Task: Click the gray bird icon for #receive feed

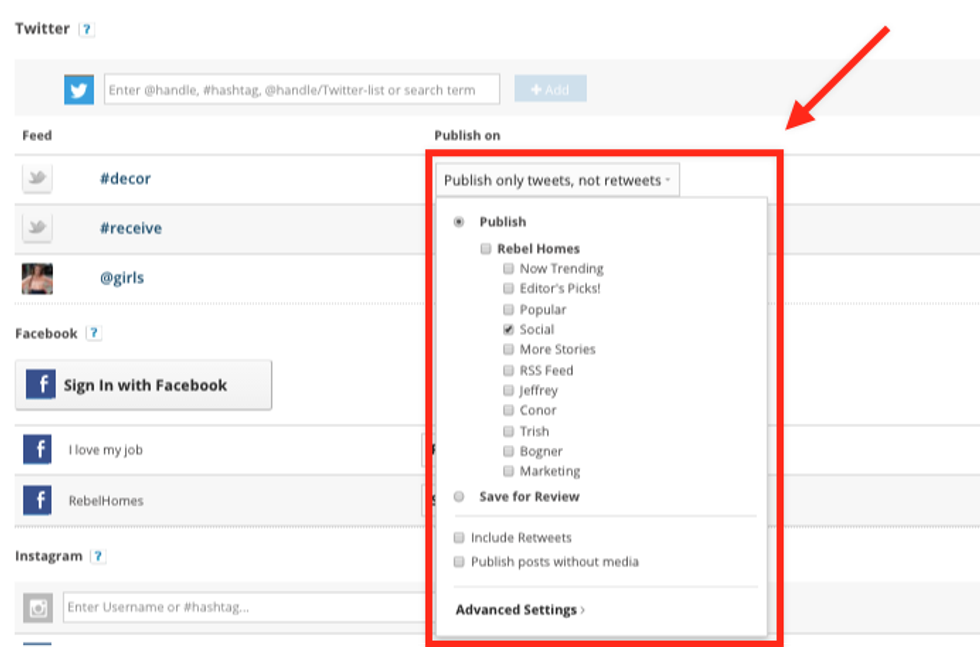Action: click(x=37, y=229)
